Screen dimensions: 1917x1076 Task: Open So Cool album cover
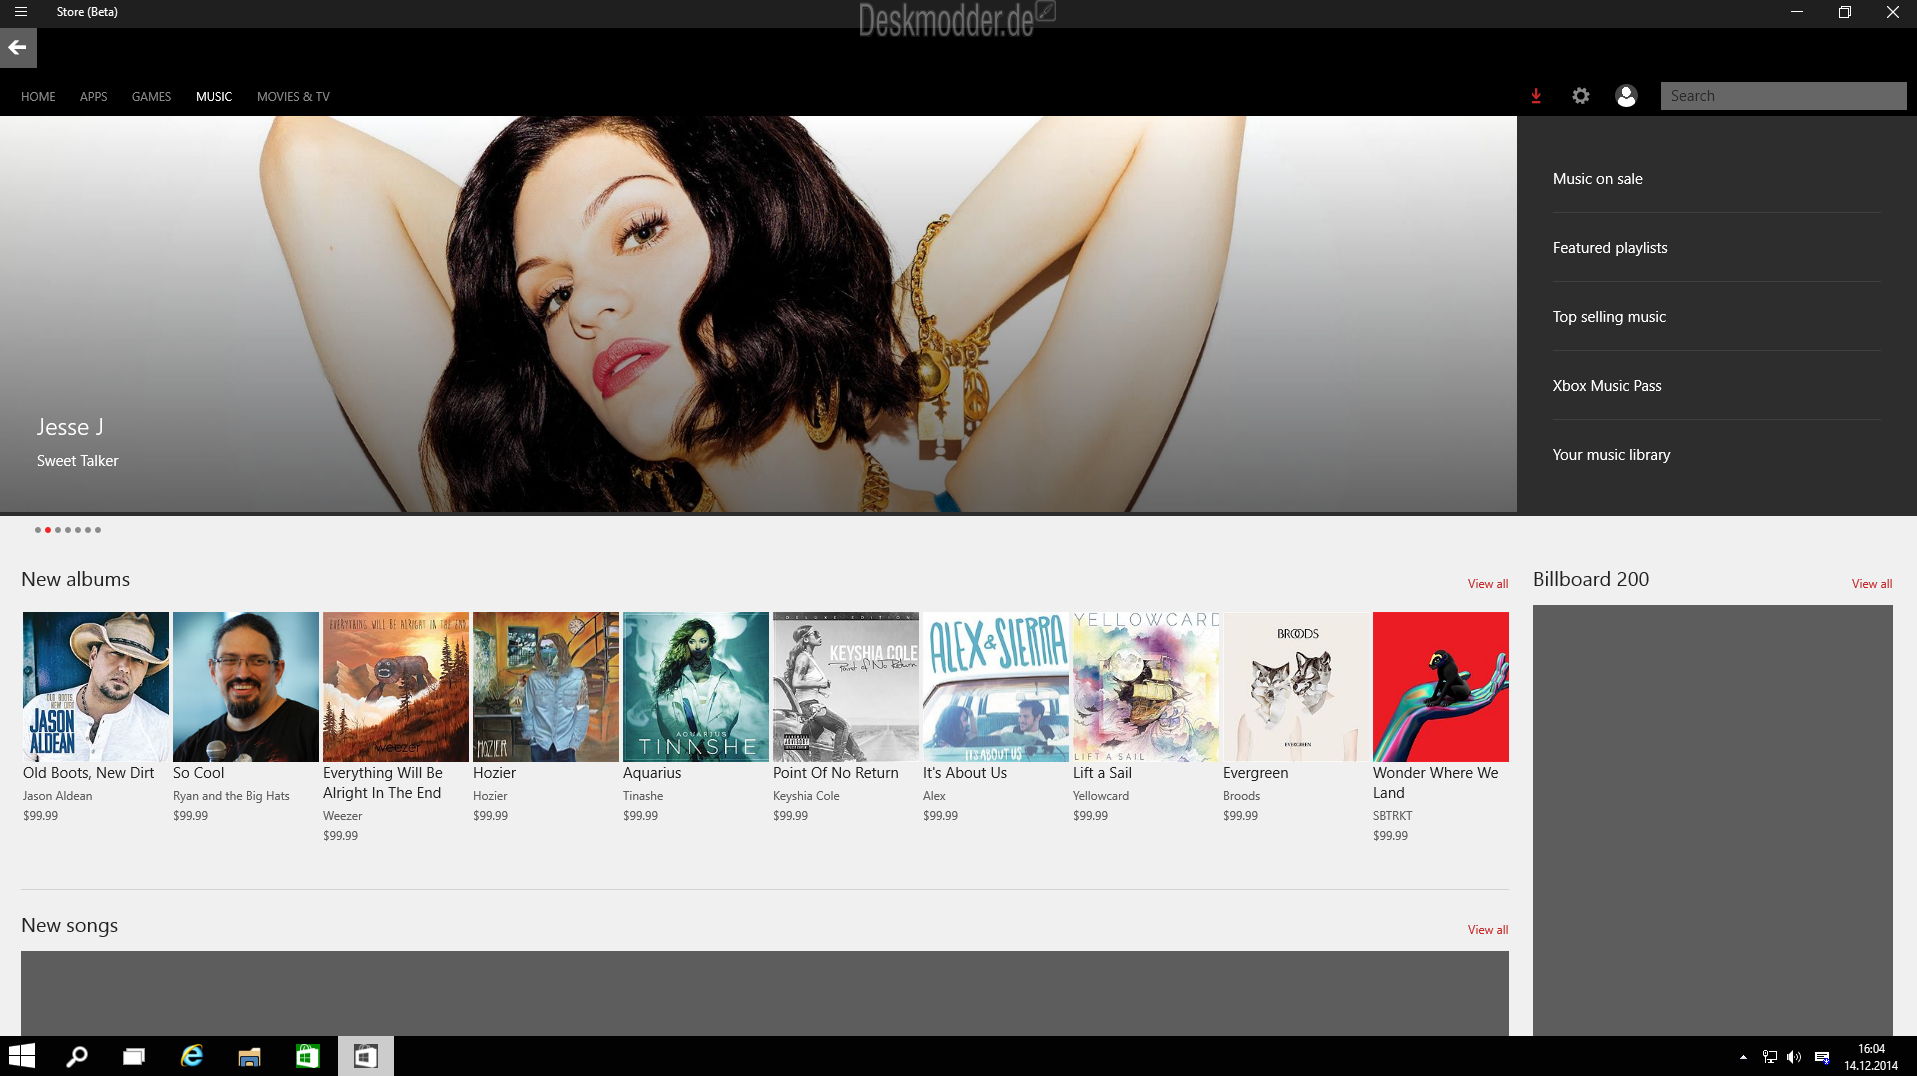coord(246,687)
